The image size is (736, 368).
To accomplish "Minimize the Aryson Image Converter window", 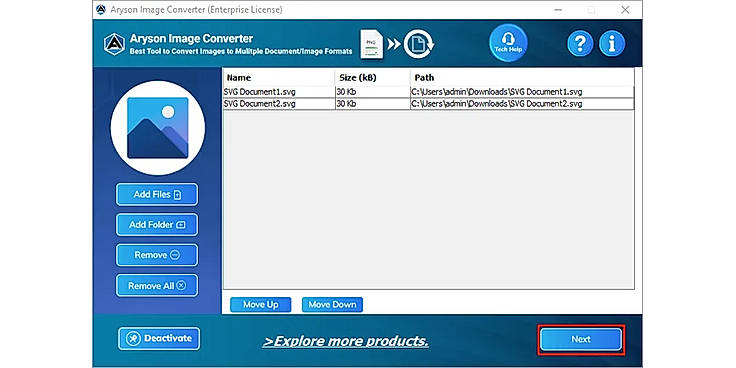I will 558,10.
